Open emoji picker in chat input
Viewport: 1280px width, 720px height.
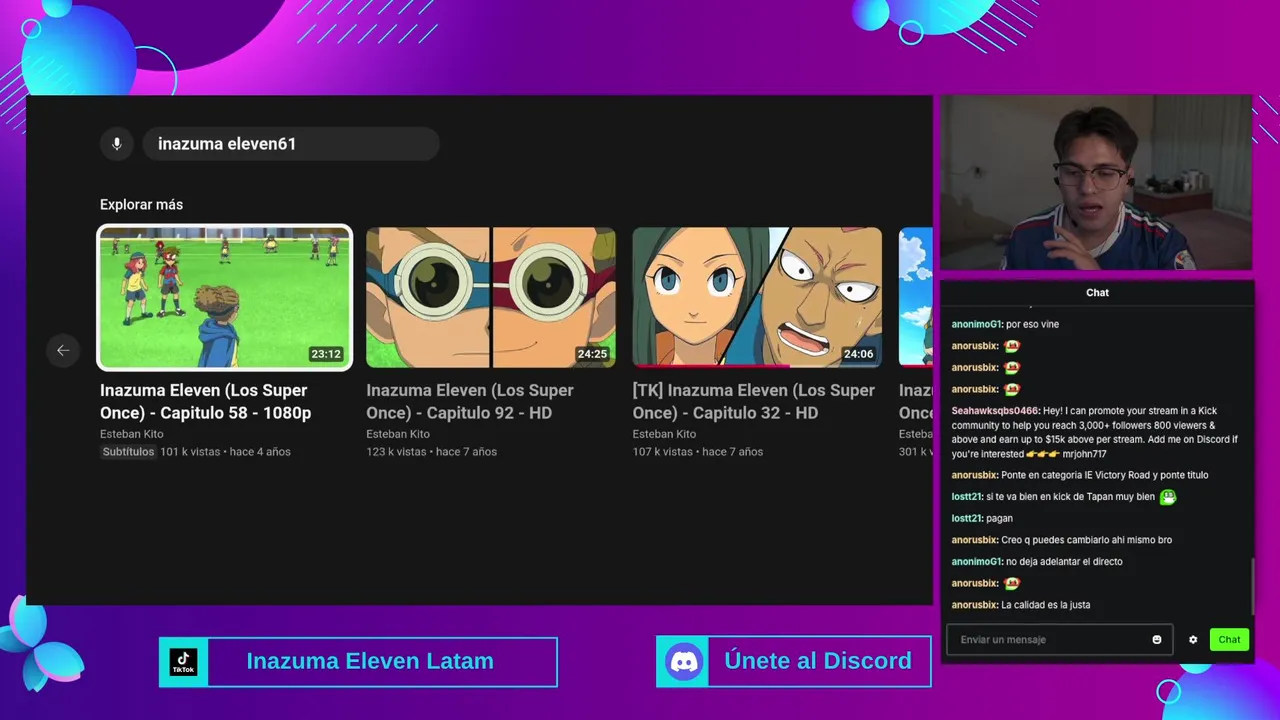click(x=1157, y=640)
